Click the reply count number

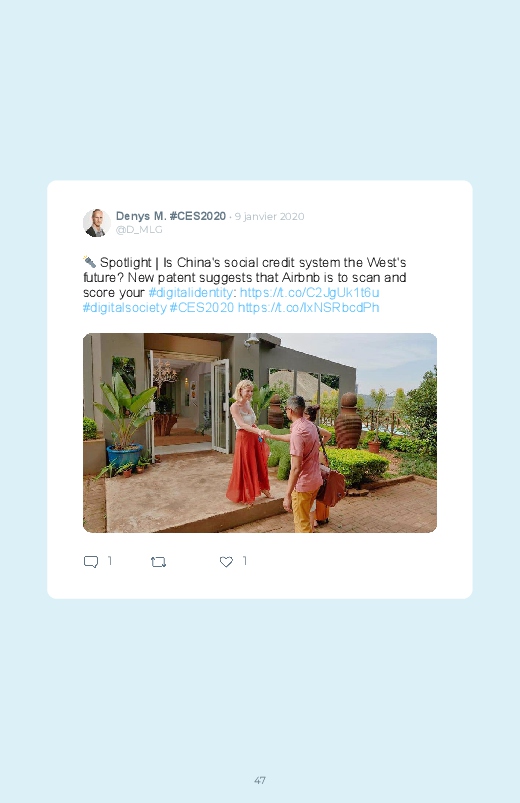(x=110, y=561)
